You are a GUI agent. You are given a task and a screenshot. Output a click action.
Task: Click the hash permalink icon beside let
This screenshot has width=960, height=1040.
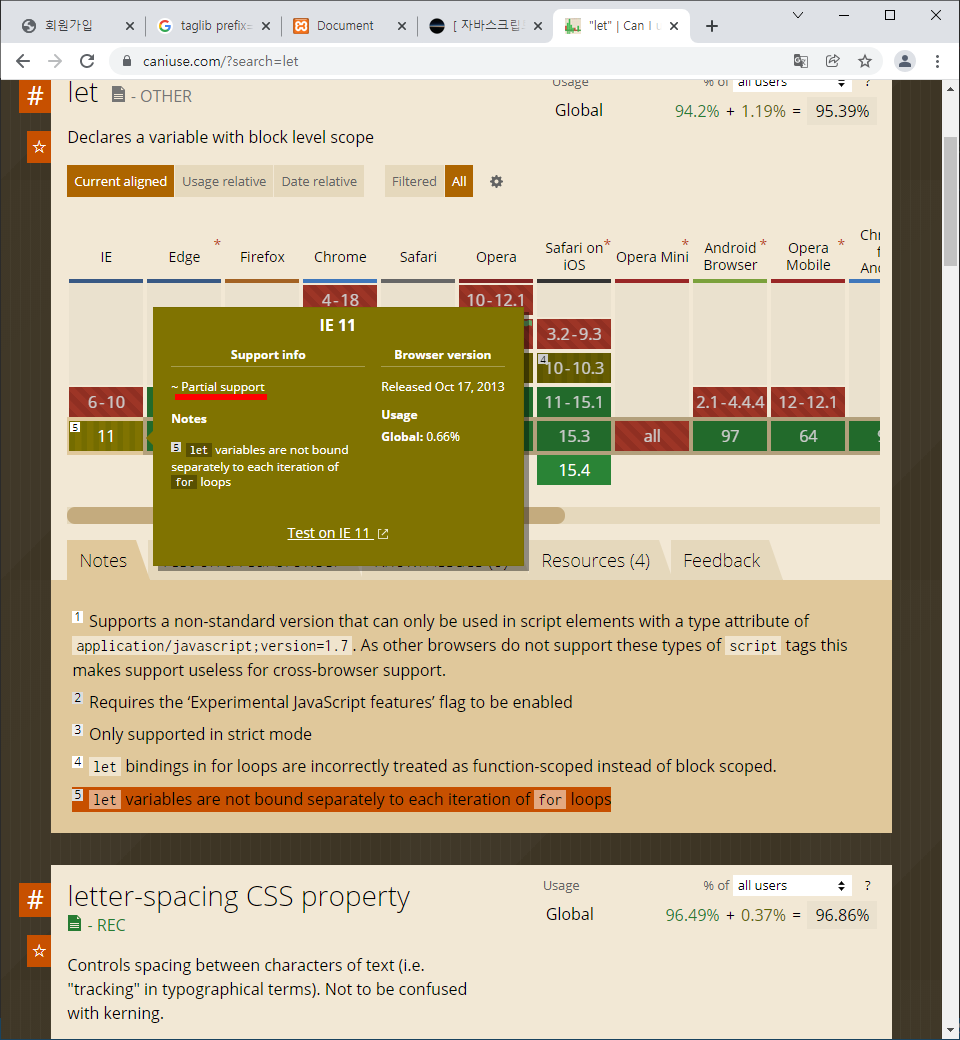click(35, 97)
